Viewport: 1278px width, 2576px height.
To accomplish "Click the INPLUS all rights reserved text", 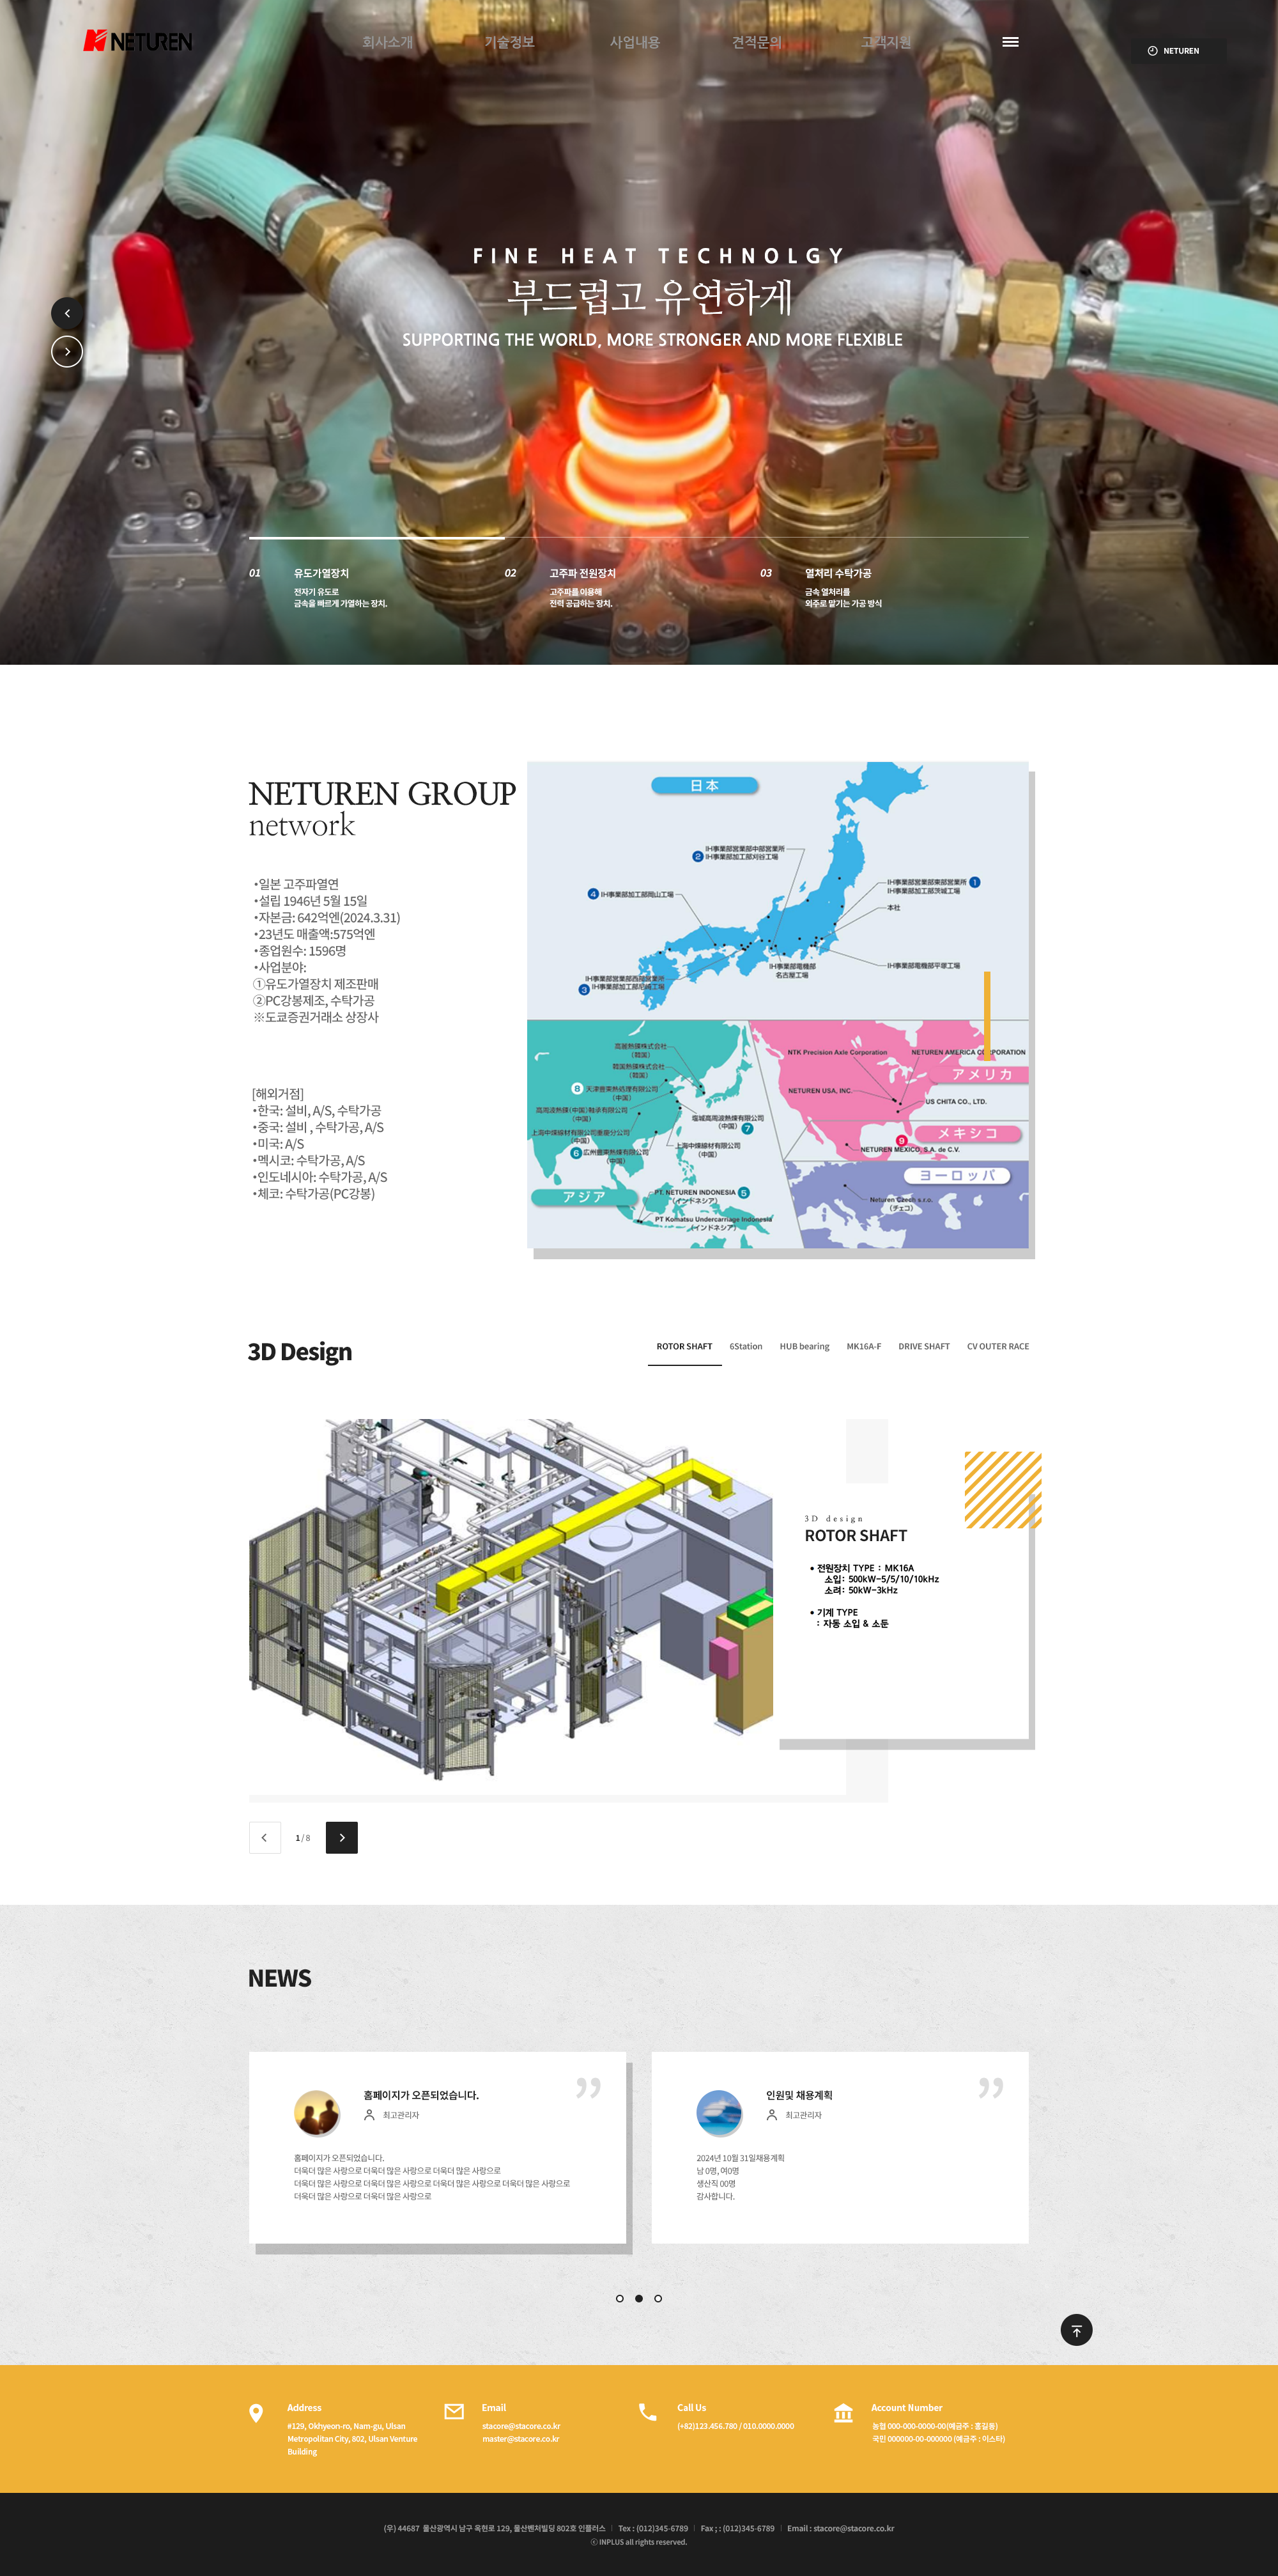I will [639, 2542].
